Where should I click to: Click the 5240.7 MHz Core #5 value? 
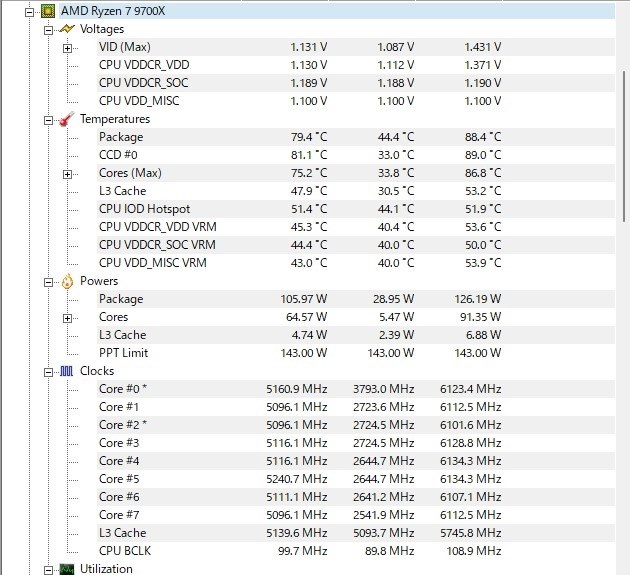pyautogui.click(x=297, y=479)
